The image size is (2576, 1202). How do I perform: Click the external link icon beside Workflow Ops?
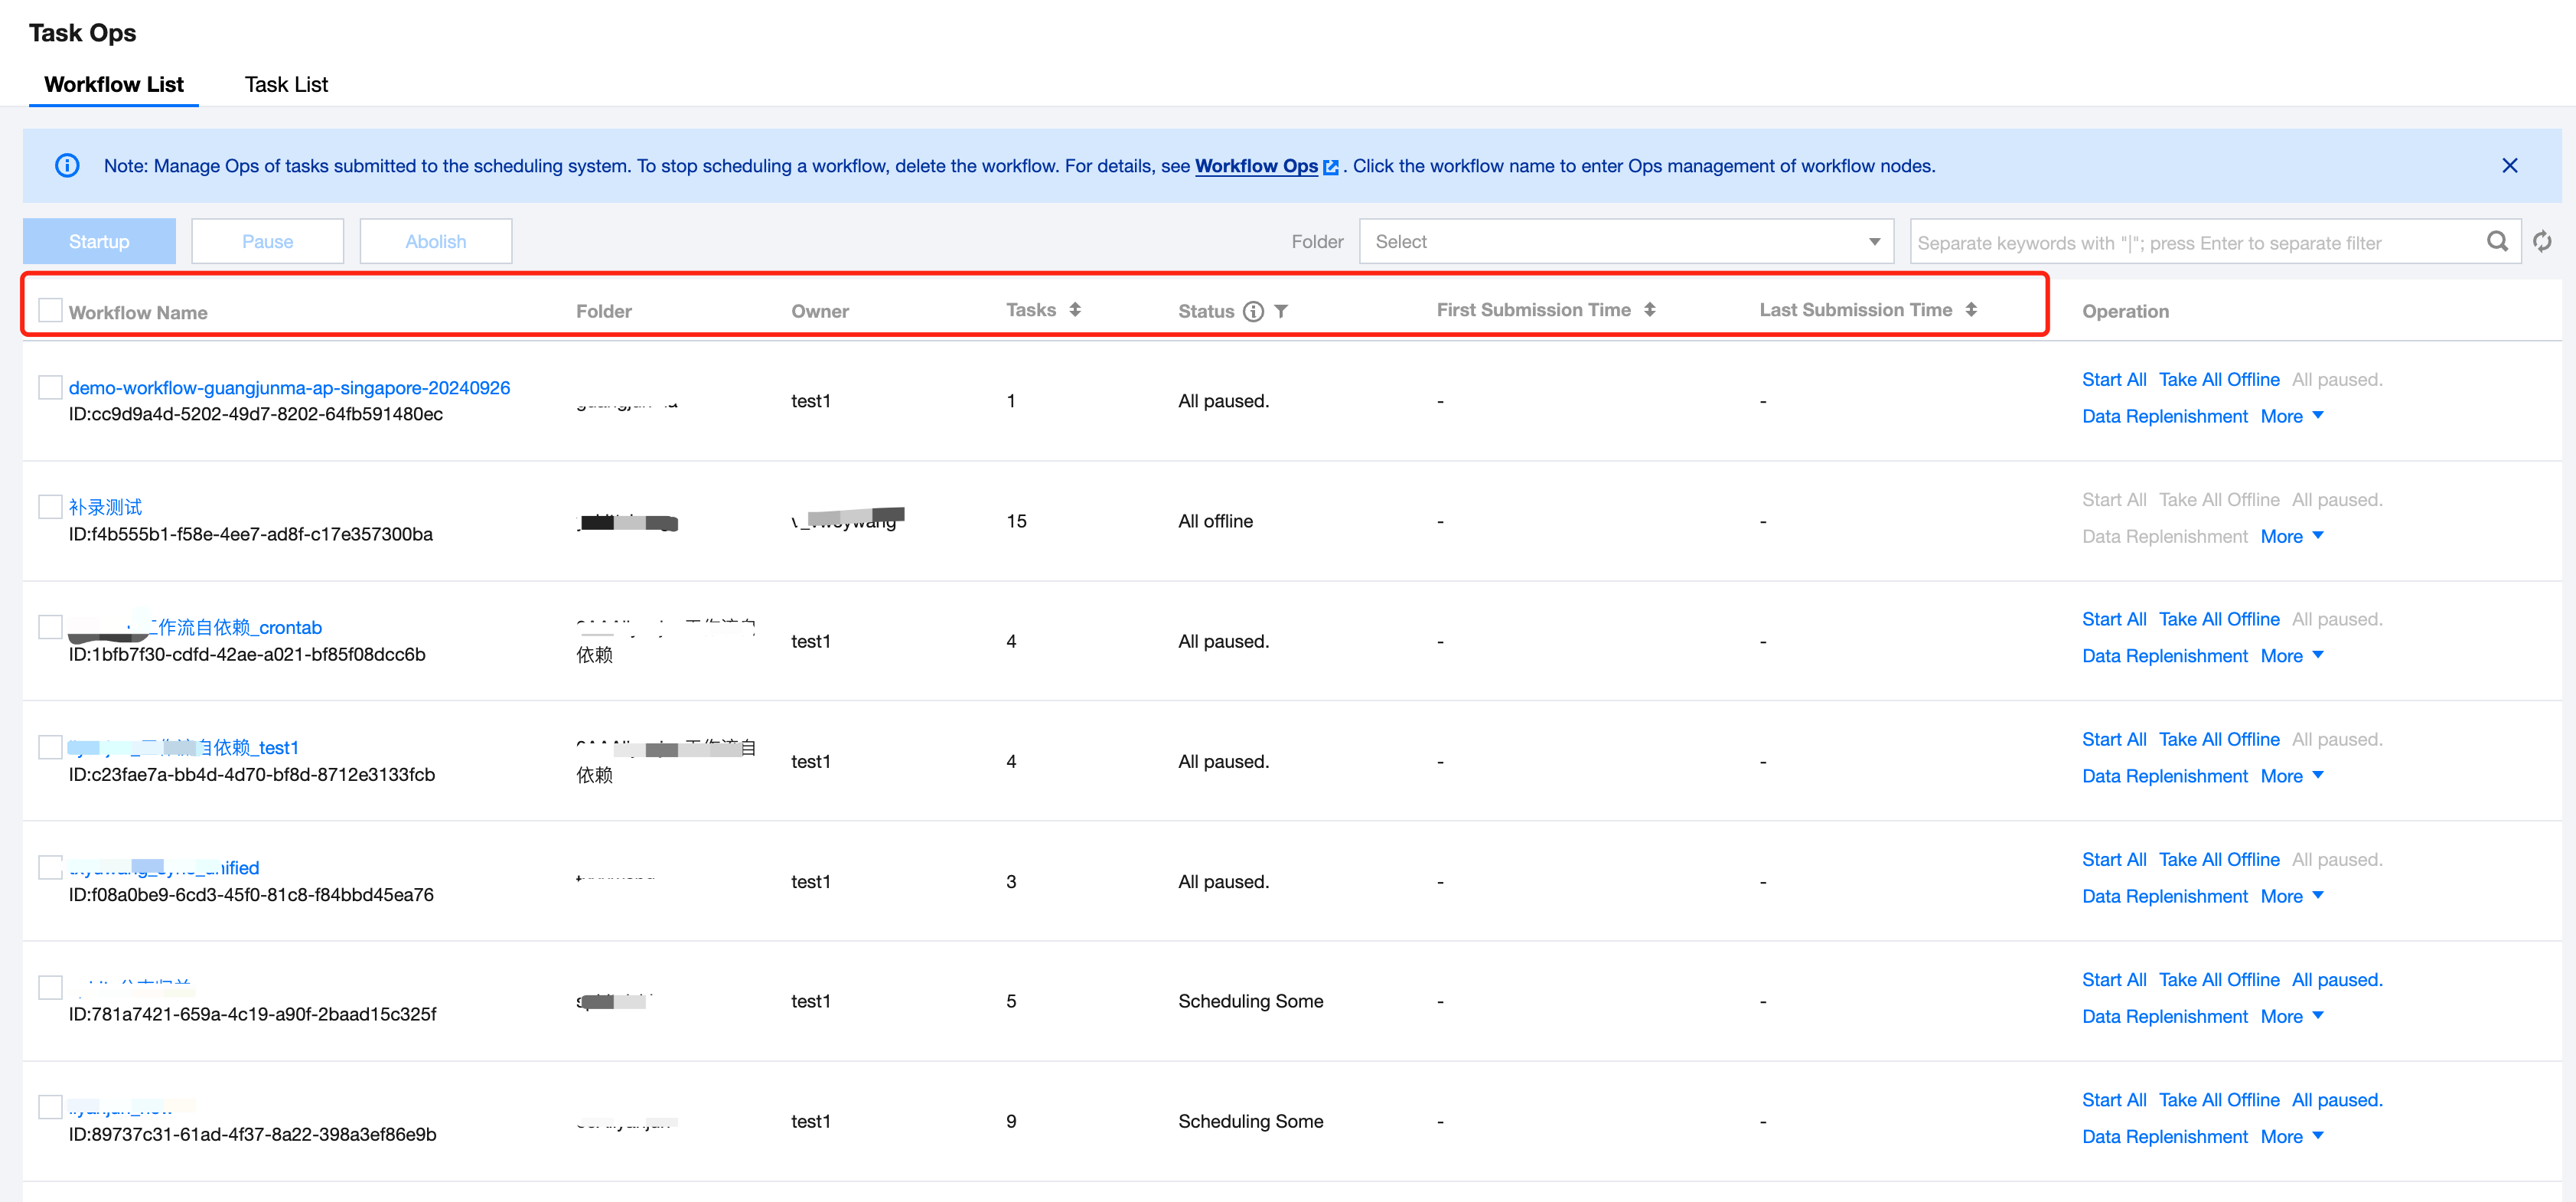1331,167
